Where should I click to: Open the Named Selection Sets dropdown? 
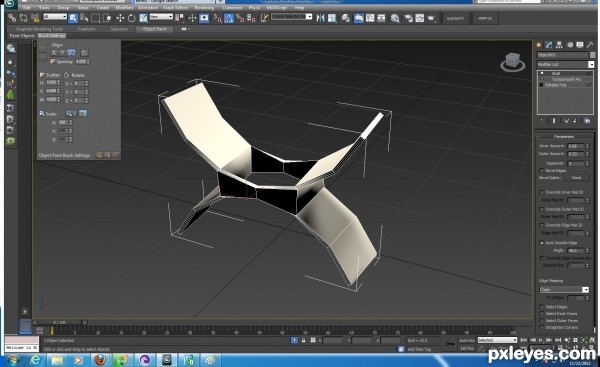pyautogui.click(x=292, y=16)
